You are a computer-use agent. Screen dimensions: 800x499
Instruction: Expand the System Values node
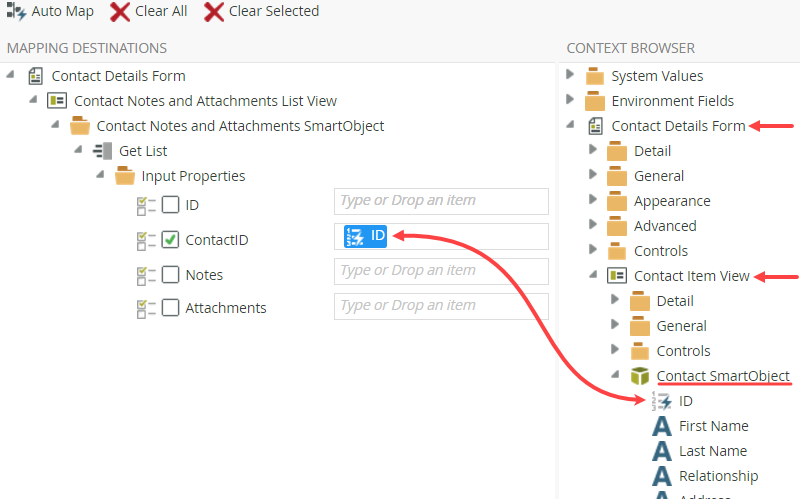(x=571, y=75)
